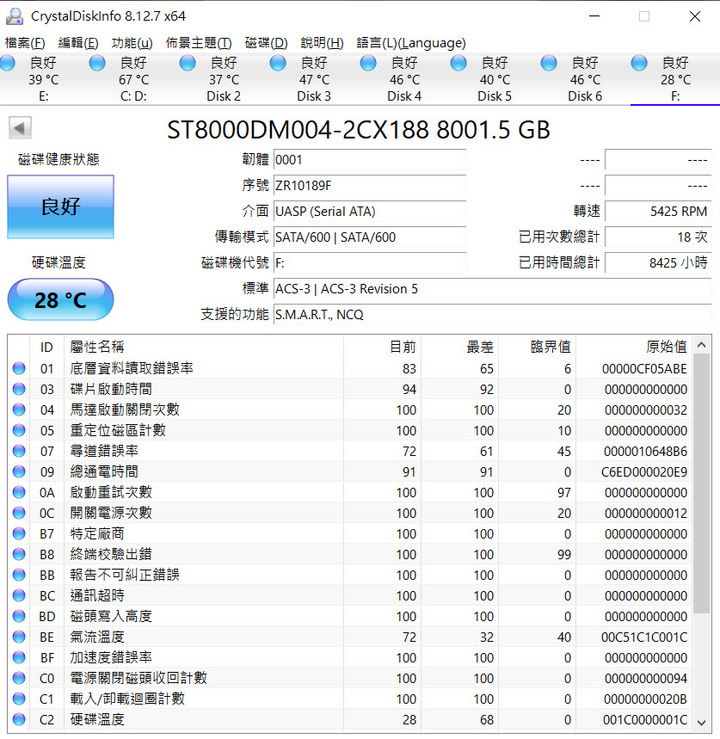Click the blue status dot of attribute 03

coord(19,389)
